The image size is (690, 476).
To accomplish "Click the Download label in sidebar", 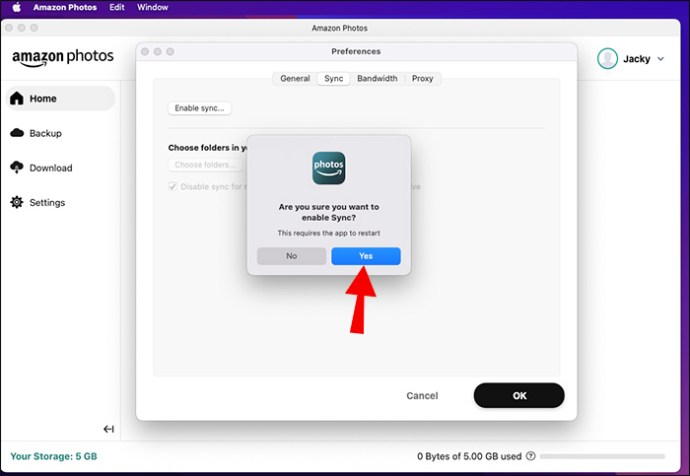I will [51, 168].
